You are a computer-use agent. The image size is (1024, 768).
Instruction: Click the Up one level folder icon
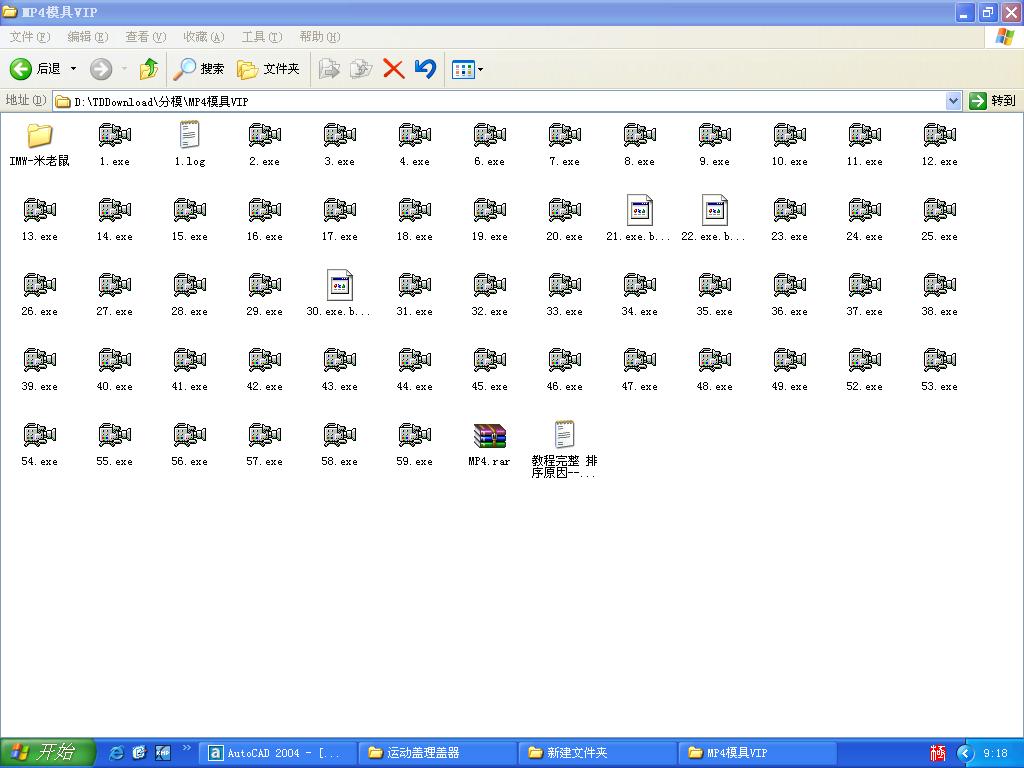[149, 69]
